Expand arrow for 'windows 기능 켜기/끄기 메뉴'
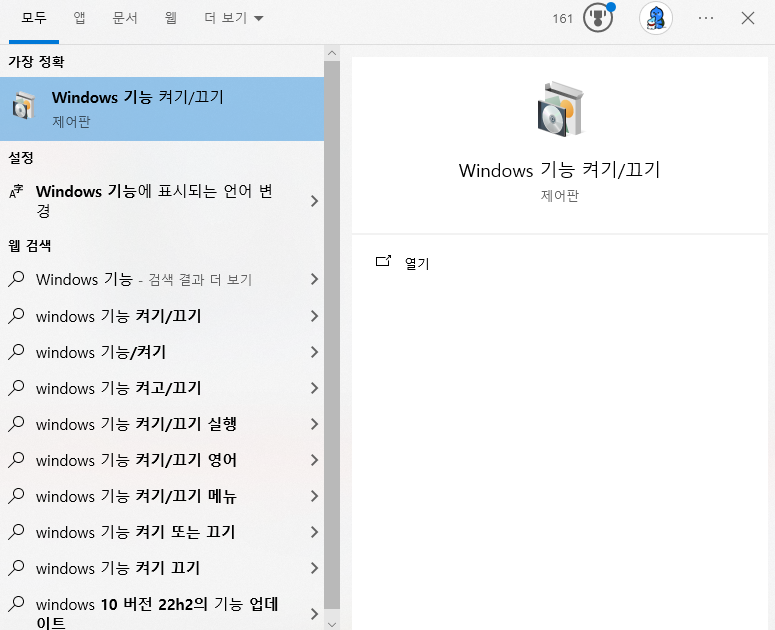Image resolution: width=775 pixels, height=630 pixels. [x=314, y=496]
